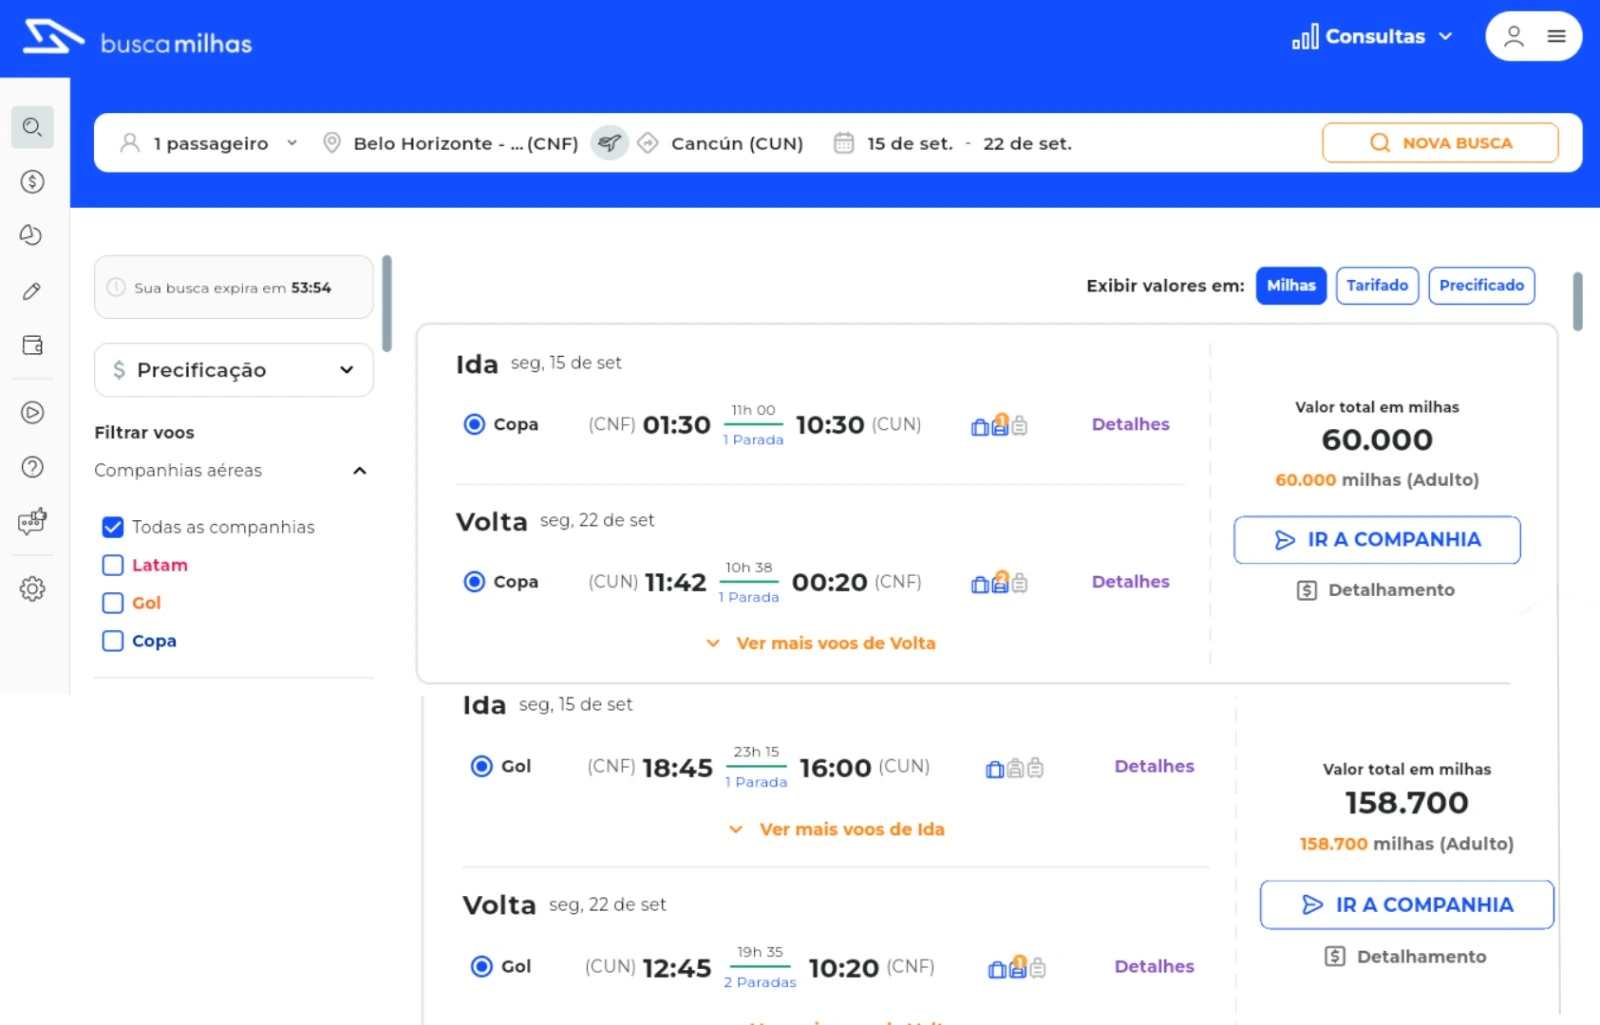Click the clock icon in the search expiry box
This screenshot has height=1025, width=1600.
116,287
